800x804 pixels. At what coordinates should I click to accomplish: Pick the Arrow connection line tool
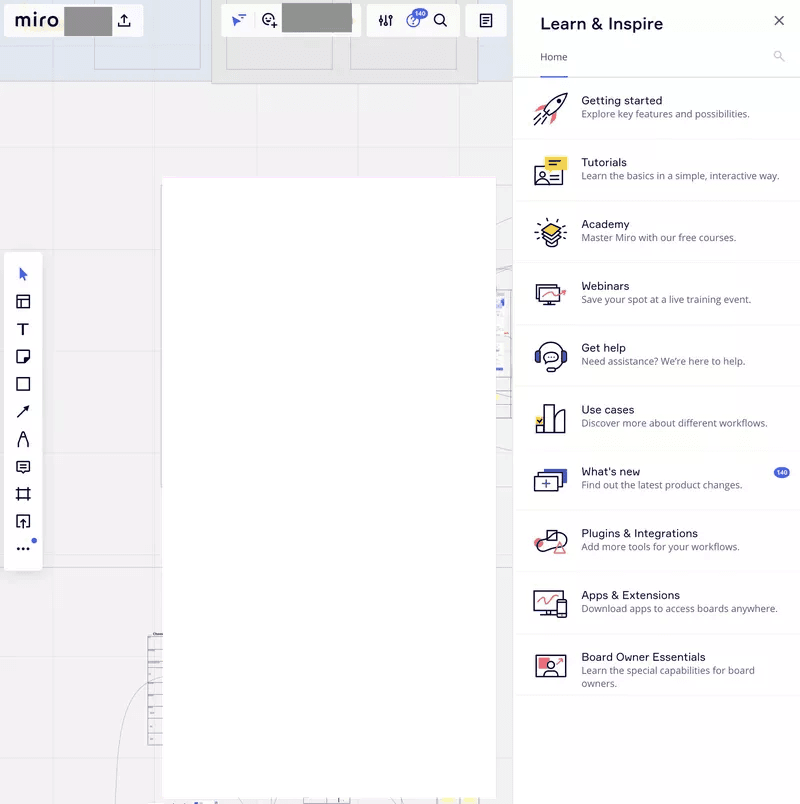coord(23,411)
